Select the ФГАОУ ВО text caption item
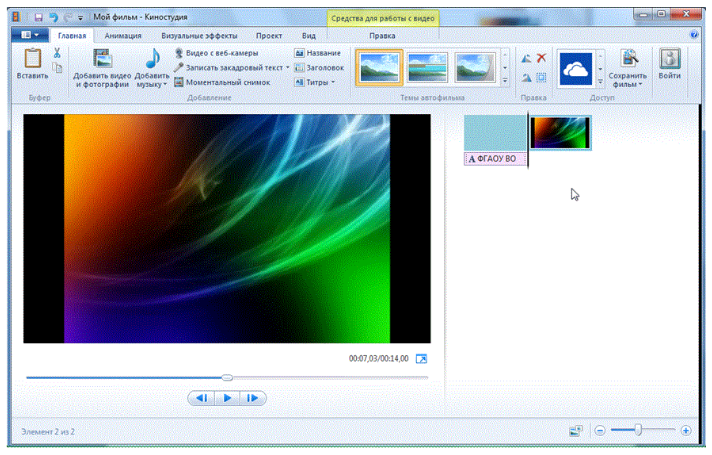The image size is (712, 455). (x=495, y=159)
